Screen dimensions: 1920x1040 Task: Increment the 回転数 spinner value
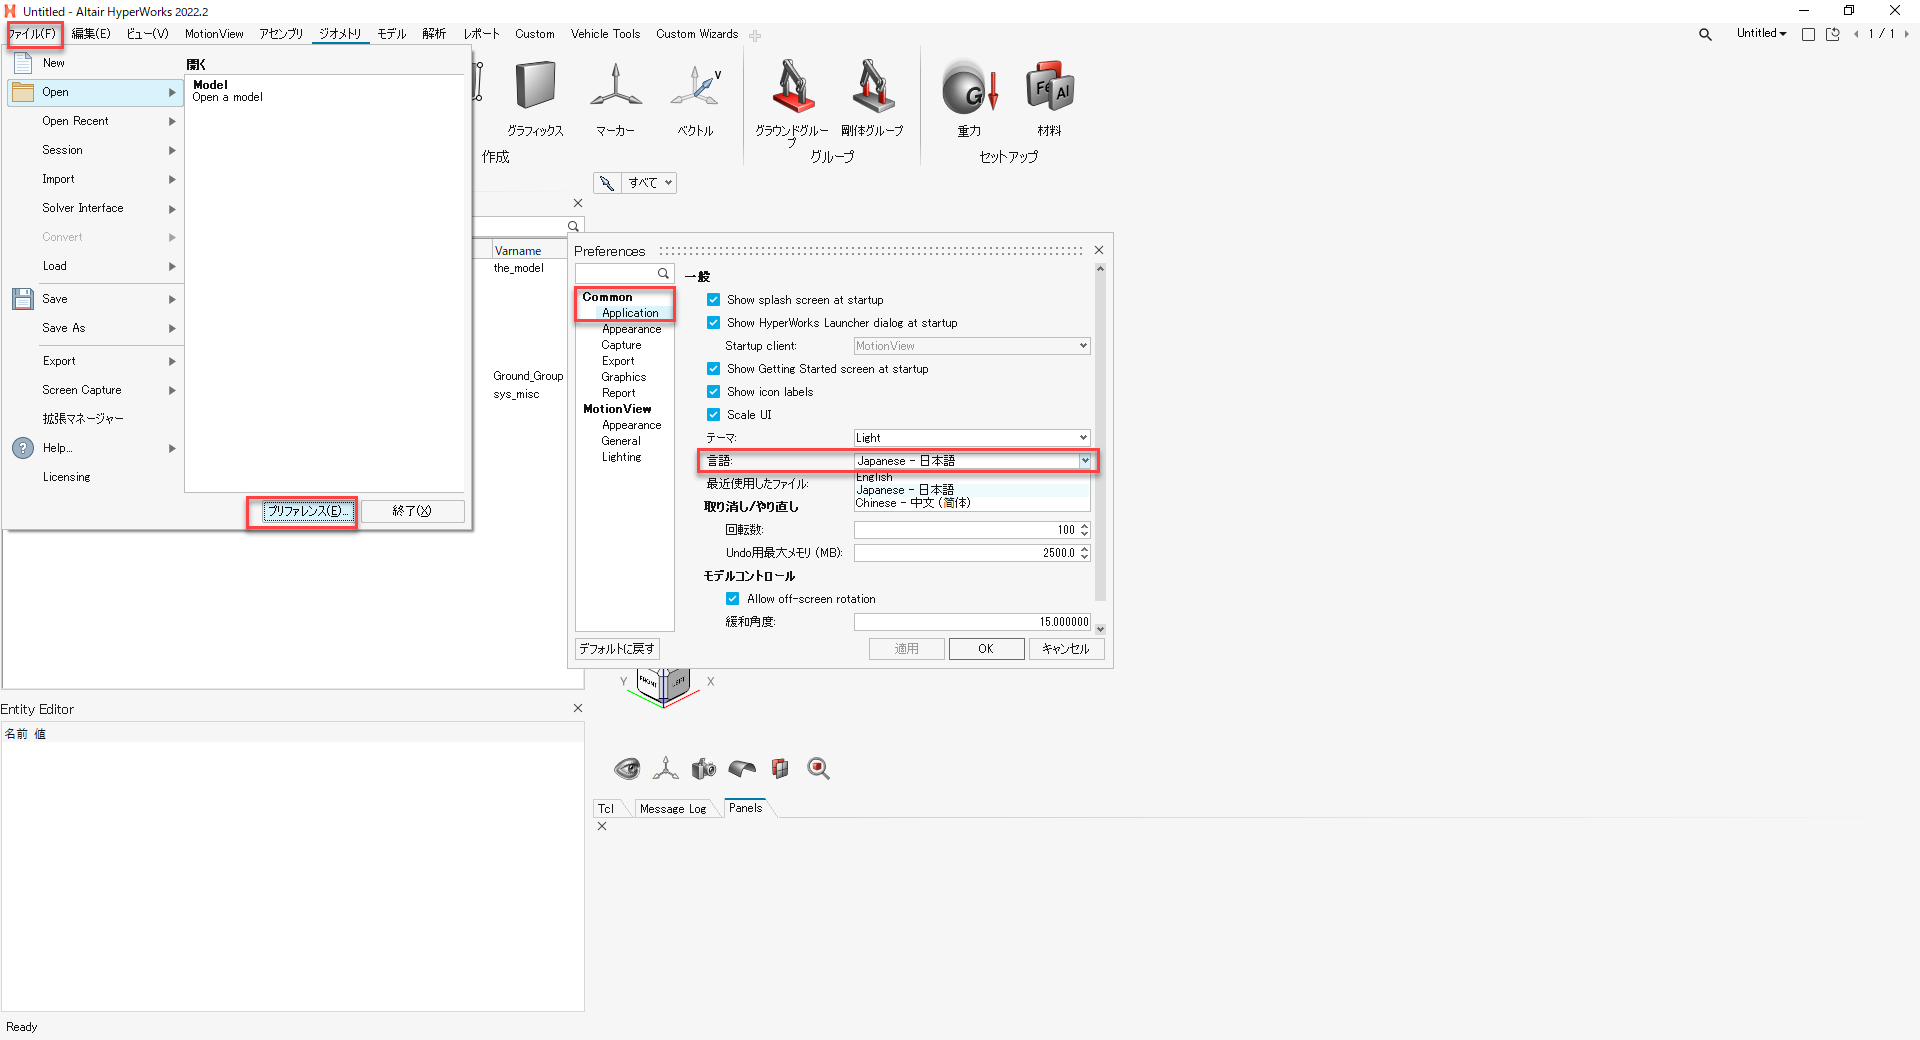click(x=1085, y=526)
